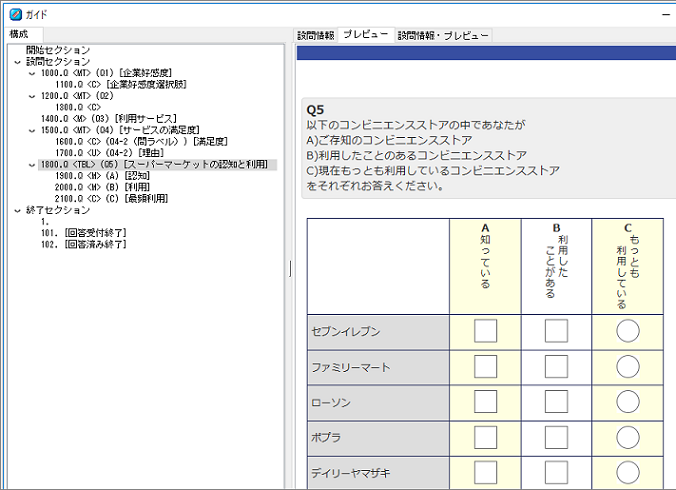Choose もっとも利用している for ローソン
The width and height of the screenshot is (676, 490).
pos(628,402)
